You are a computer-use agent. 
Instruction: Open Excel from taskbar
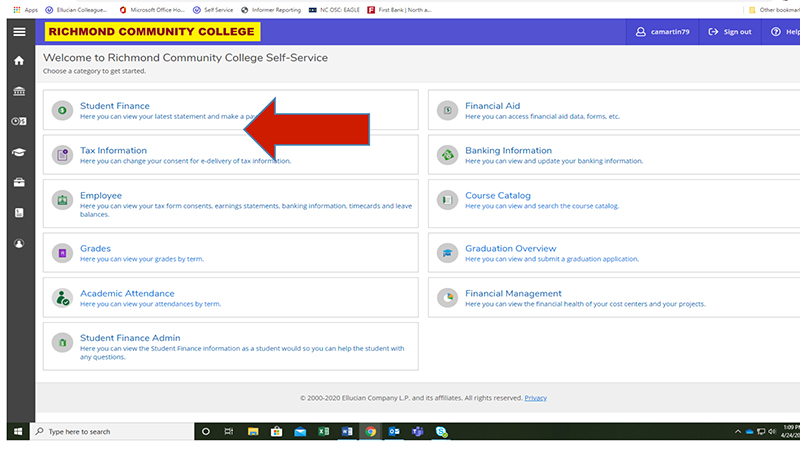323,432
